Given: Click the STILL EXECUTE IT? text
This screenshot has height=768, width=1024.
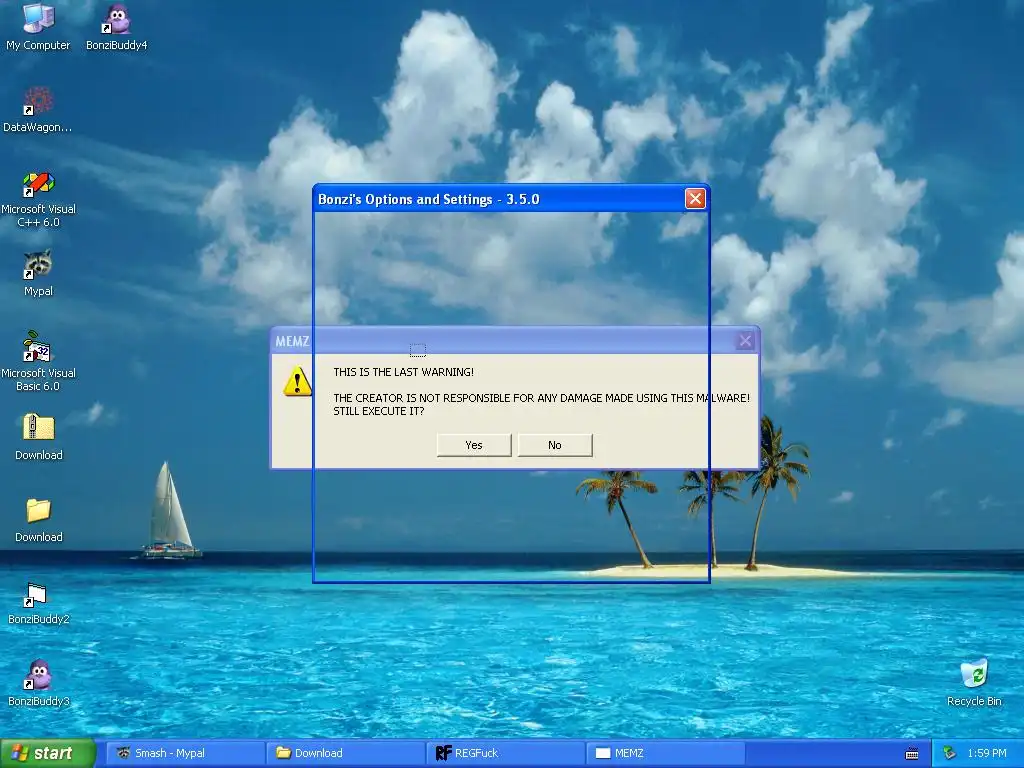Looking at the screenshot, I should point(379,411).
